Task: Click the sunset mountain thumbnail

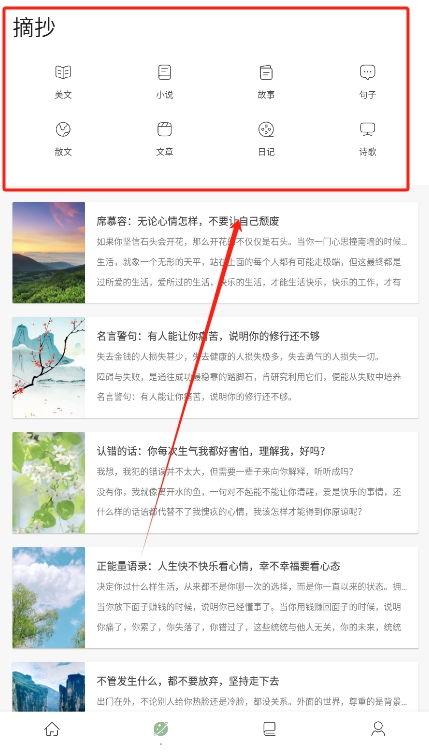Action: point(49,253)
